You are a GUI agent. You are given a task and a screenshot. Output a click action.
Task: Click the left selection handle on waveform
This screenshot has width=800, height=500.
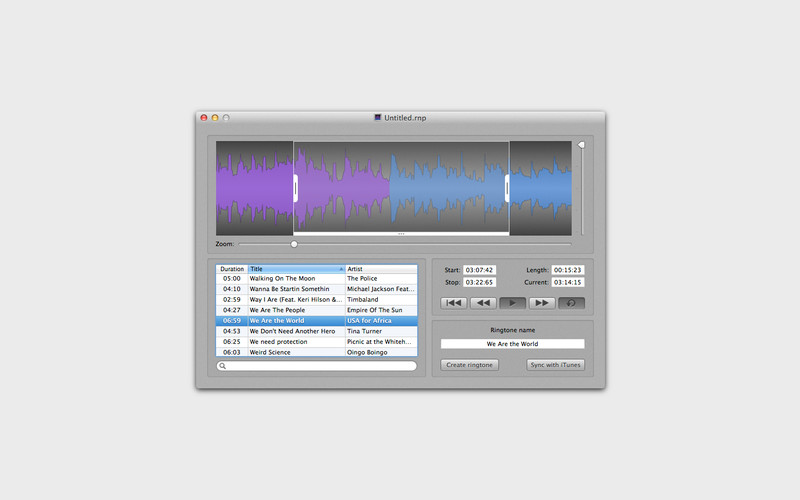[295, 188]
